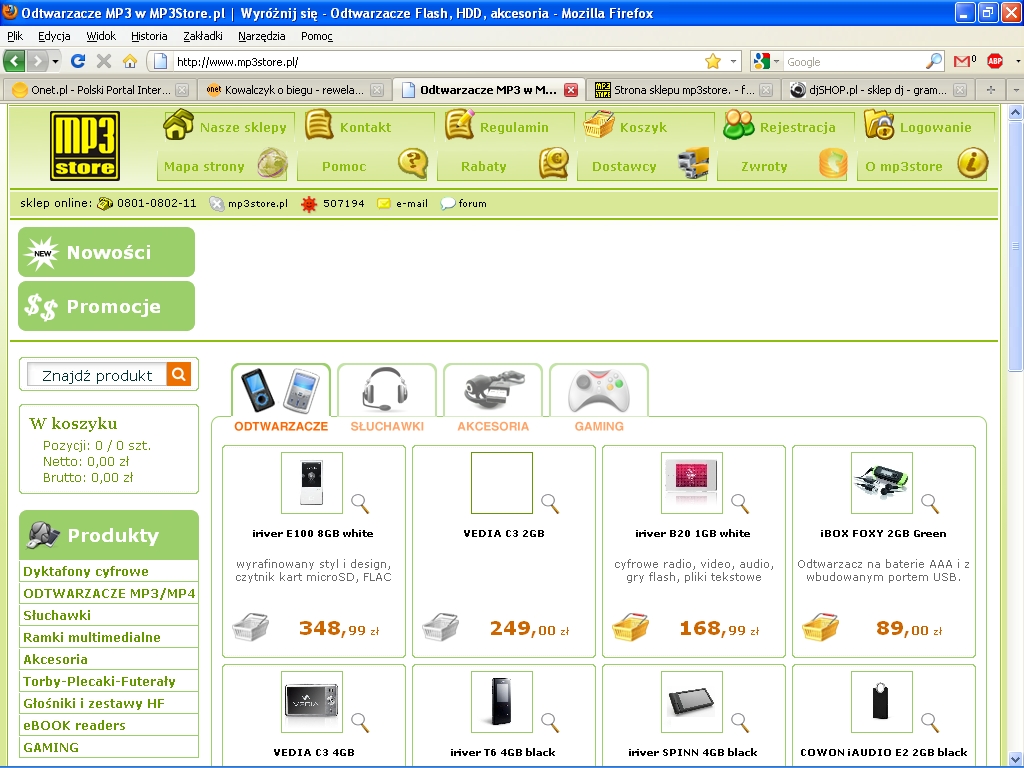
Task: Open the Adblock Plus toolbar icon
Action: coord(994,61)
